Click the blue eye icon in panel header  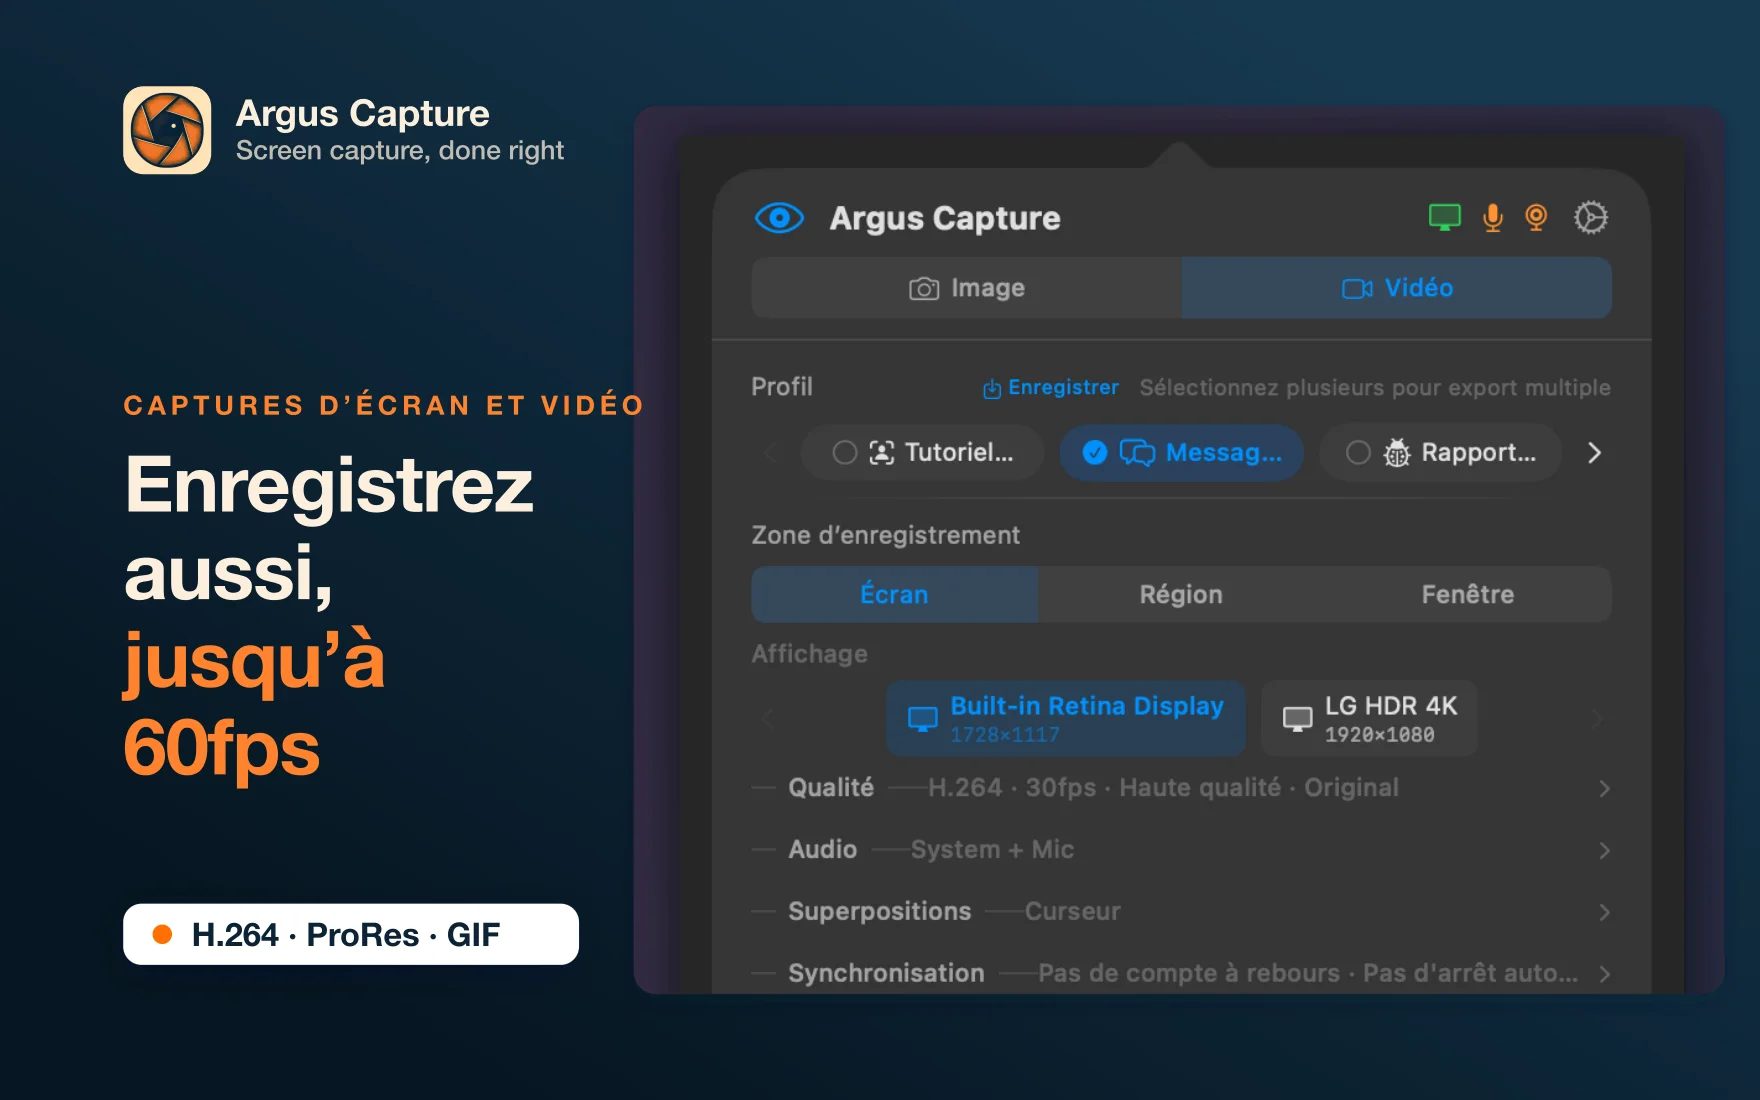(x=779, y=218)
